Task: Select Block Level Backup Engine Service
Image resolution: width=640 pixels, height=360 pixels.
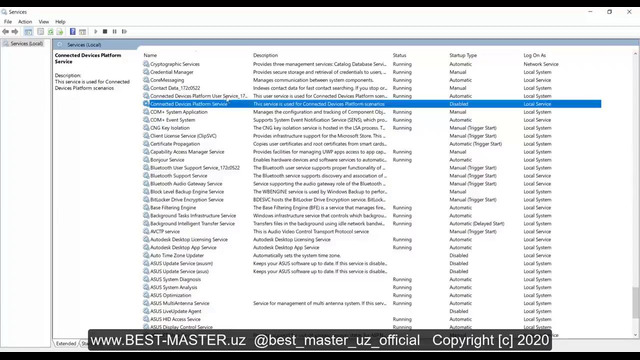Action: tap(187, 191)
